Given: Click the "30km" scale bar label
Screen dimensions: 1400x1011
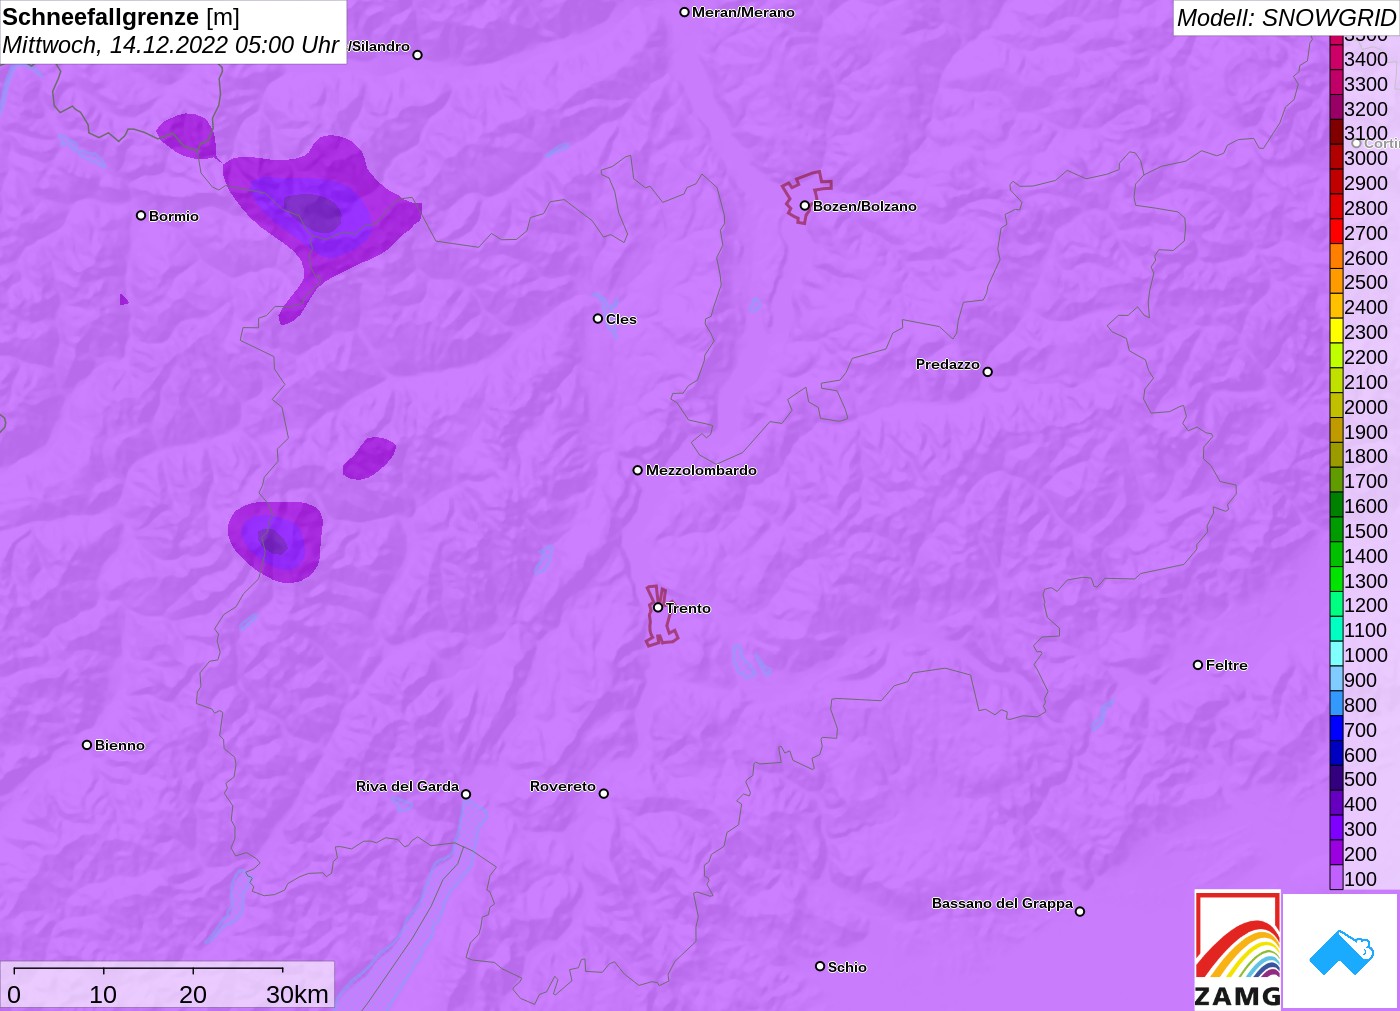Looking at the screenshot, I should (x=297, y=994).
